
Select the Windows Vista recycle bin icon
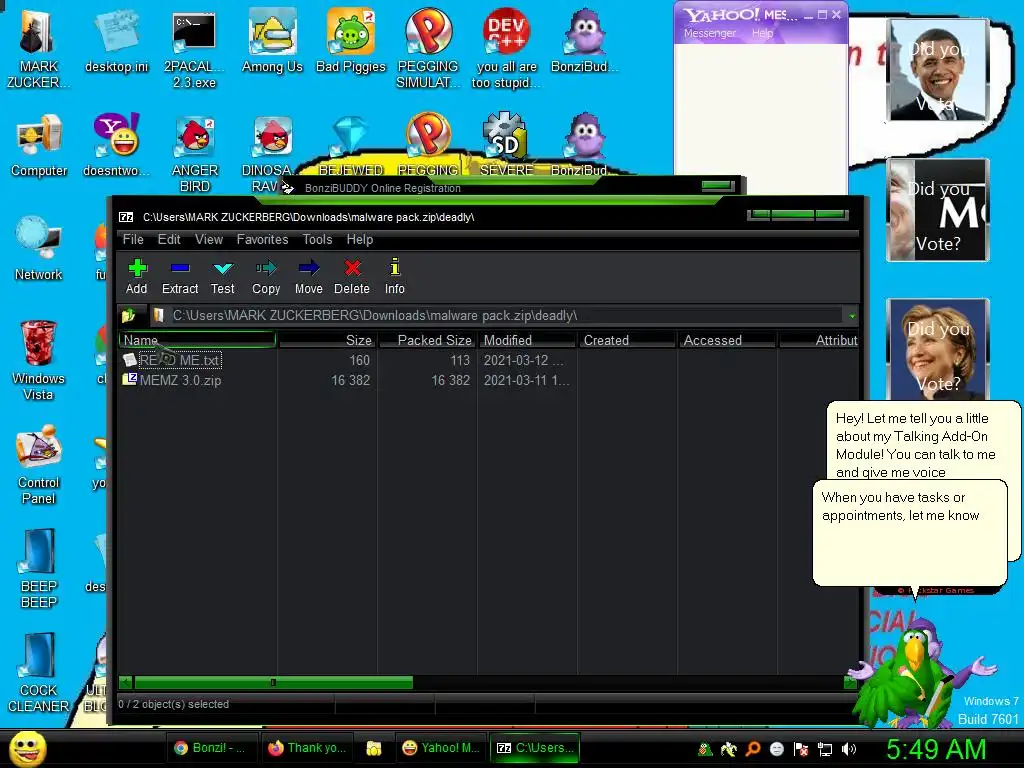pyautogui.click(x=38, y=360)
